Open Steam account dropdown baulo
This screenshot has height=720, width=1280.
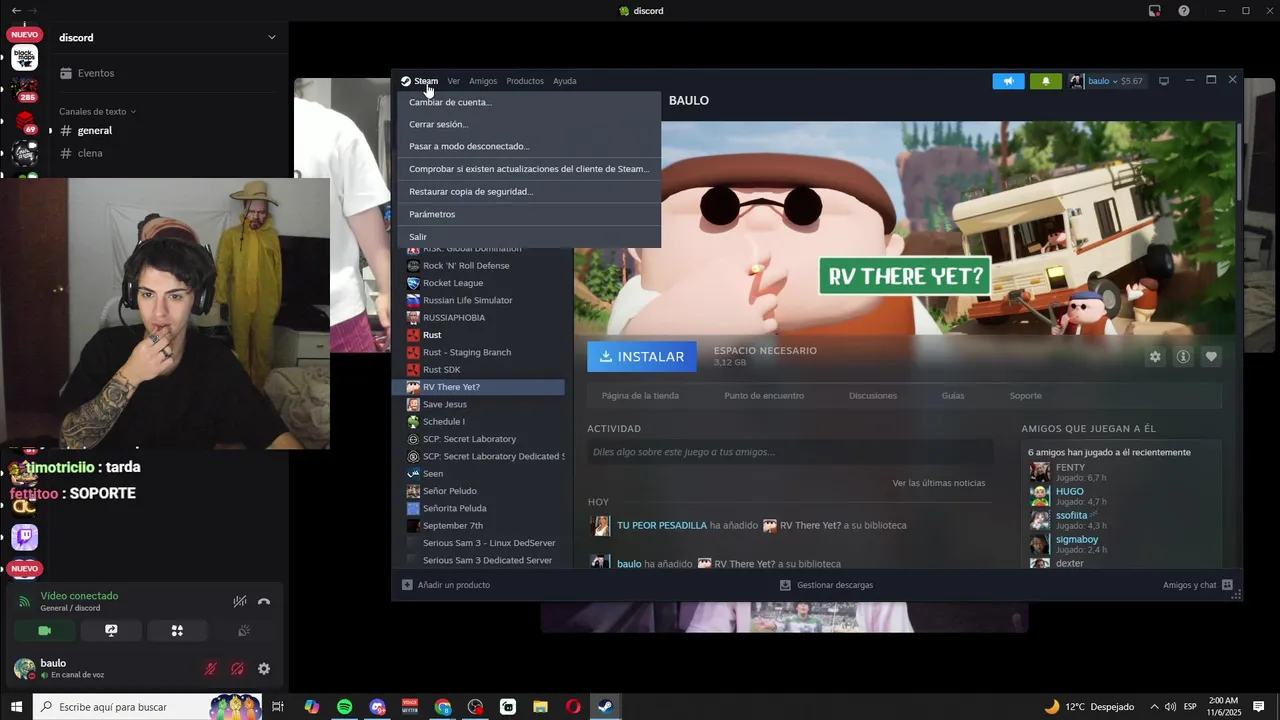[1107, 81]
